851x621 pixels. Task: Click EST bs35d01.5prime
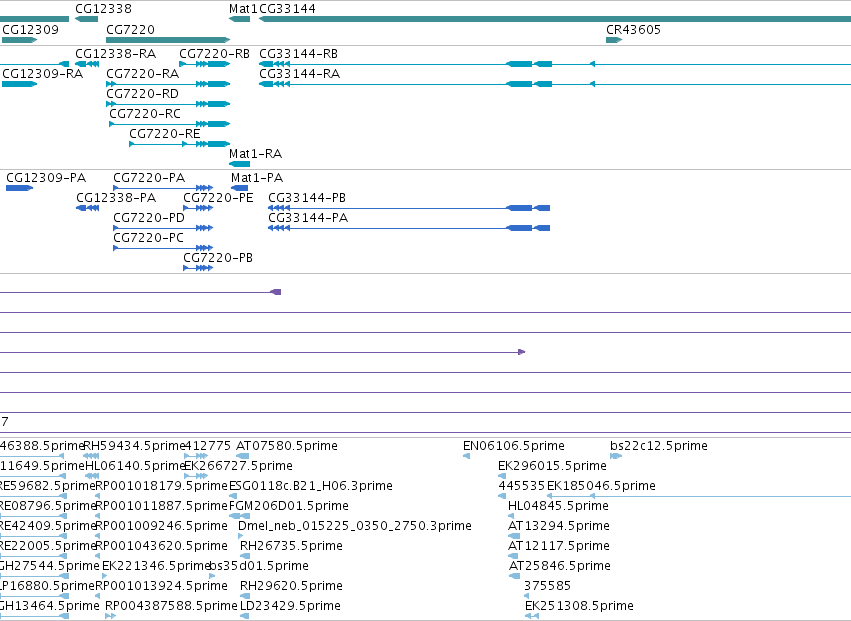[259, 566]
